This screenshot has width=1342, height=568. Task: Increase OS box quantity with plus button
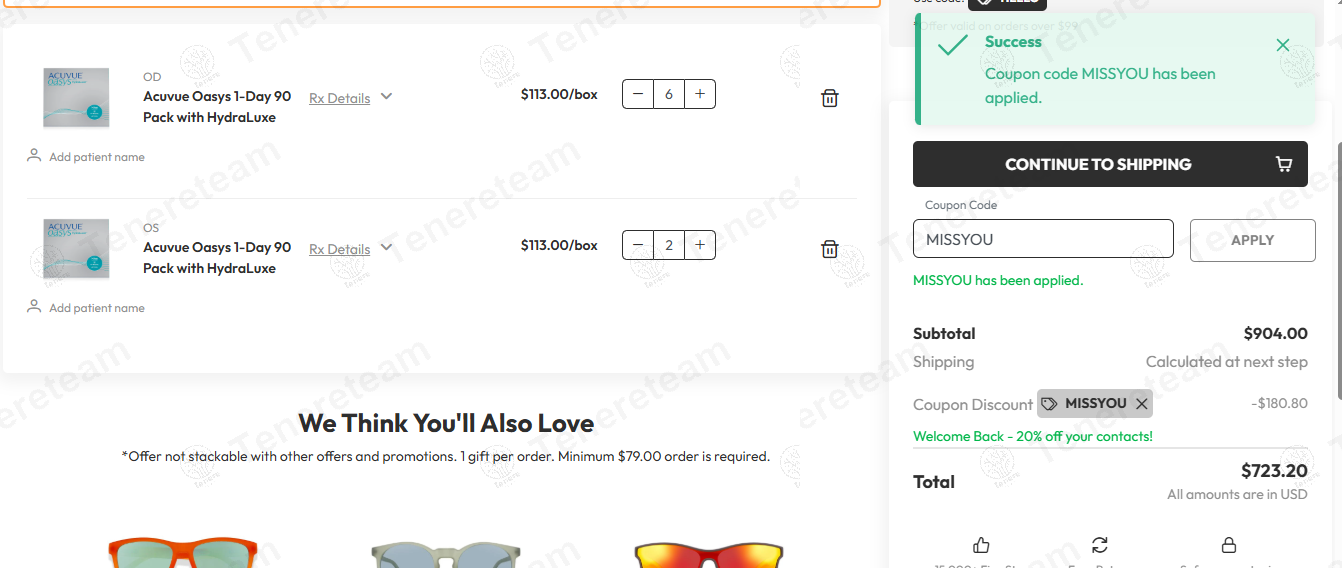point(700,245)
